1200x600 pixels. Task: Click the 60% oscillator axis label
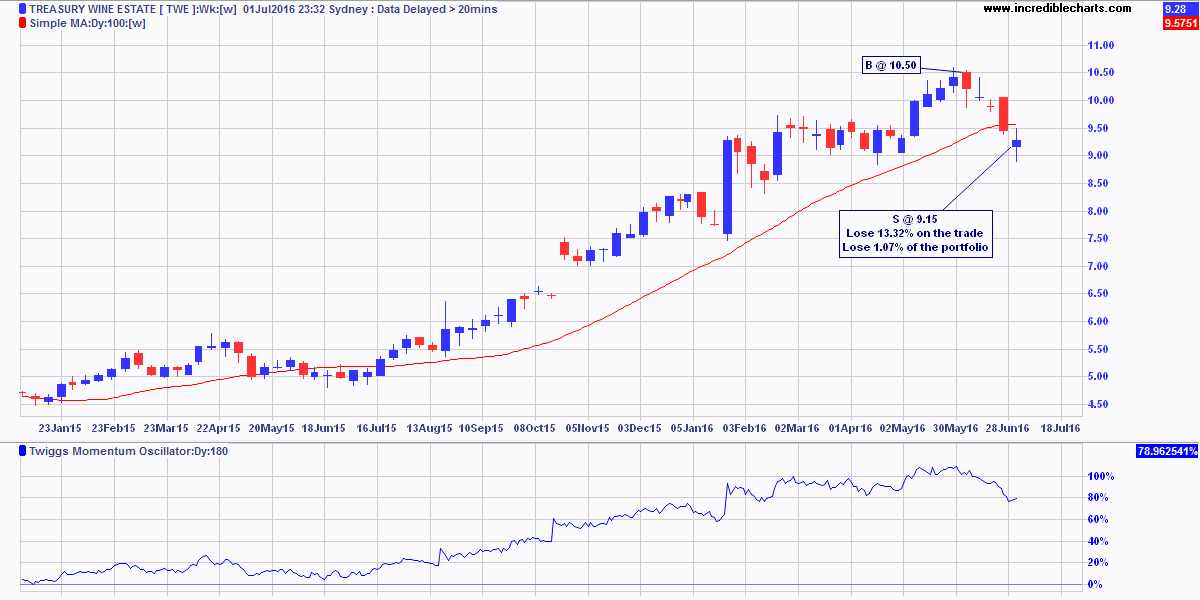[x=1099, y=519]
